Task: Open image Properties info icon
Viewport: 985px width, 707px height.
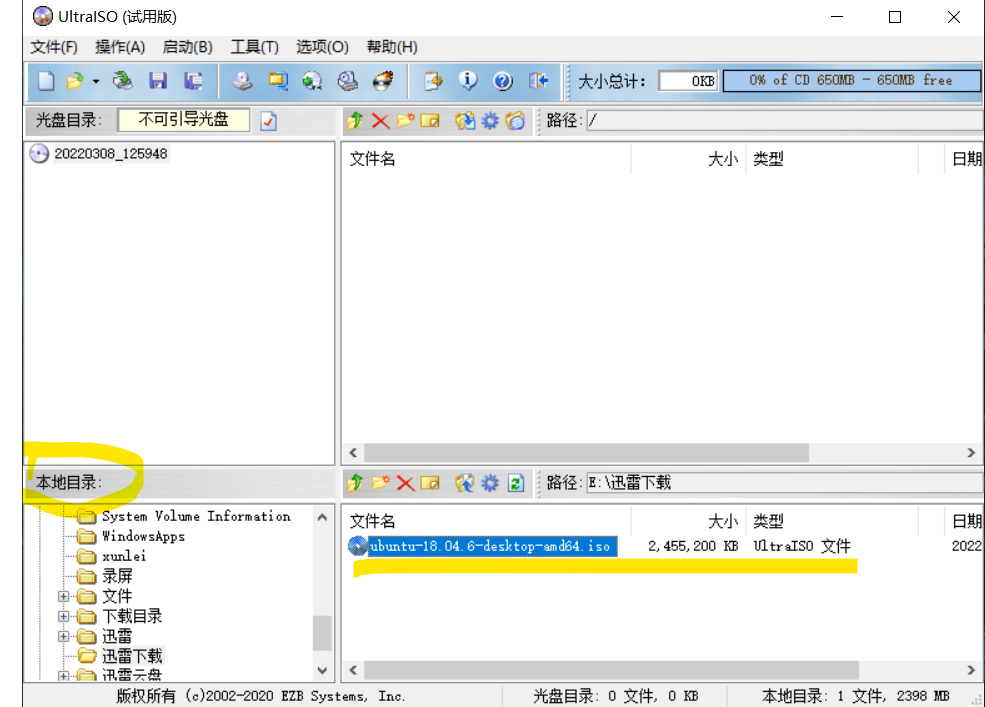Action: coord(467,81)
